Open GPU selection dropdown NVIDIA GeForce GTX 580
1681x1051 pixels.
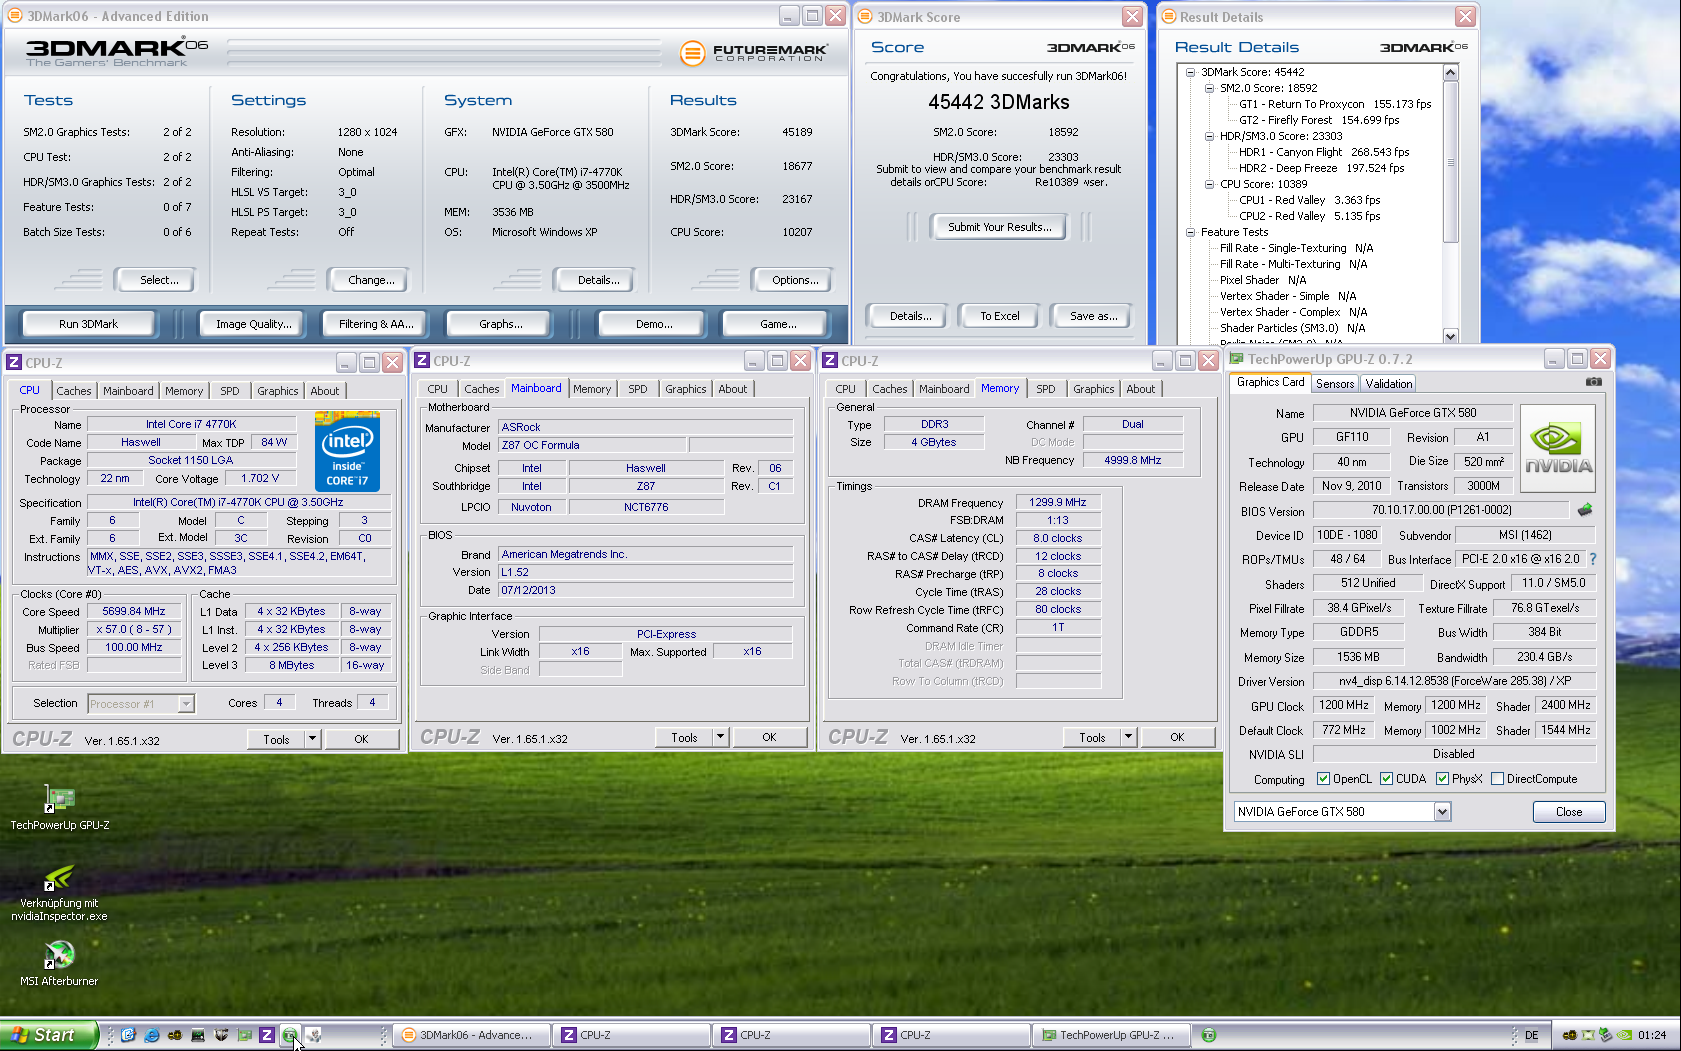[x=1442, y=812]
